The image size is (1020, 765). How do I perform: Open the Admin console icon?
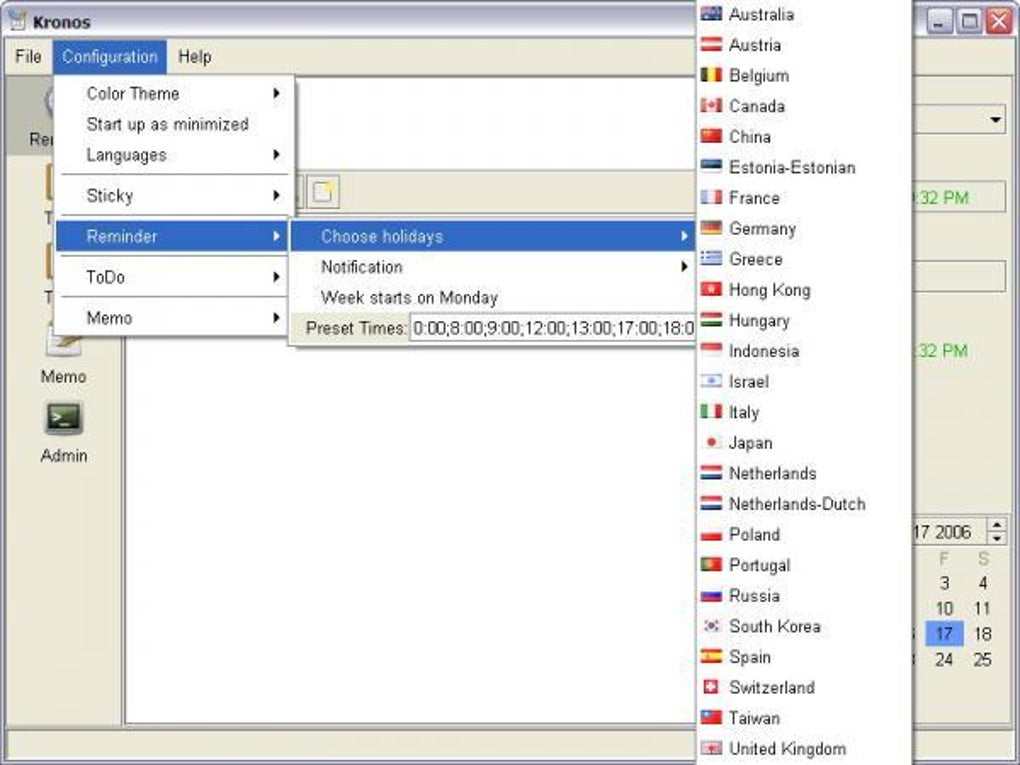[63, 418]
